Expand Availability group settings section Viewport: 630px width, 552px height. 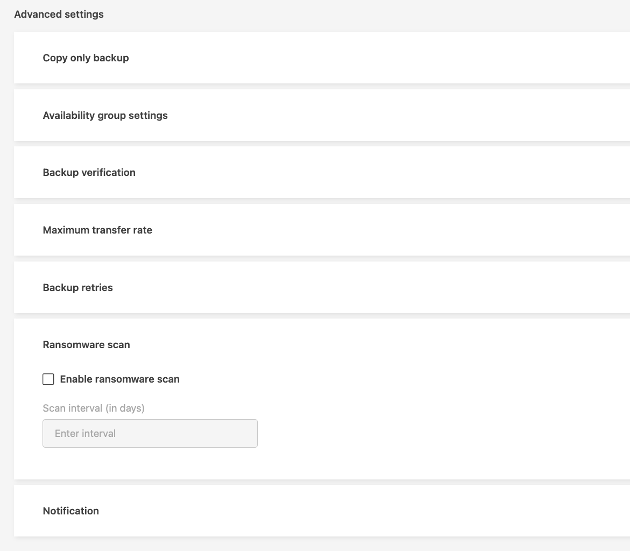[x=320, y=115]
